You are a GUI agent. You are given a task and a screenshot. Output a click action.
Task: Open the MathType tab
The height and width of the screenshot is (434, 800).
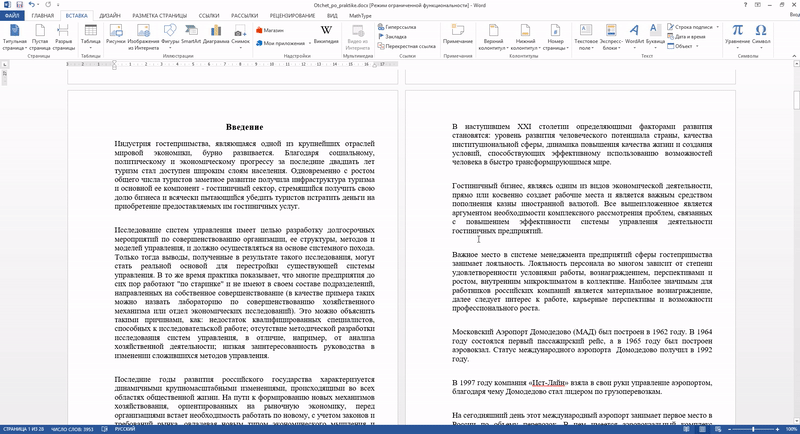pyautogui.click(x=360, y=16)
